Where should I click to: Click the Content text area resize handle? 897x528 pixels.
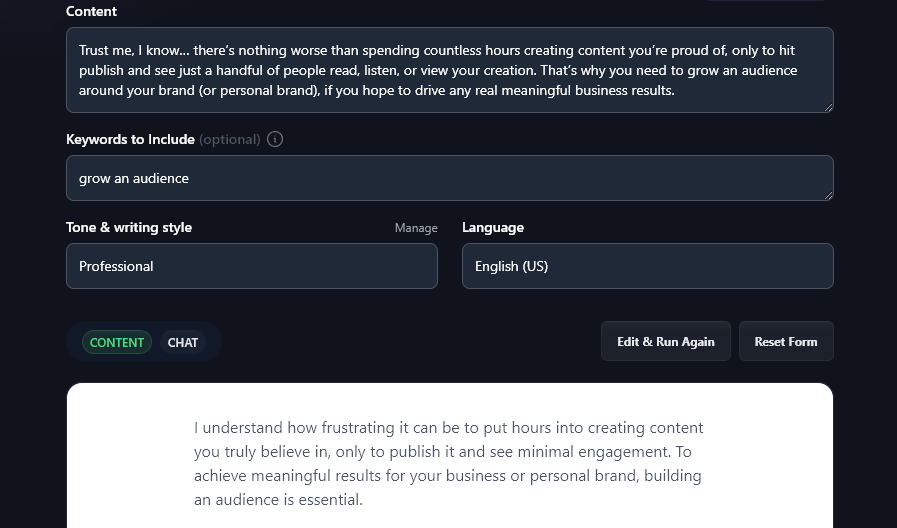pyautogui.click(x=827, y=106)
